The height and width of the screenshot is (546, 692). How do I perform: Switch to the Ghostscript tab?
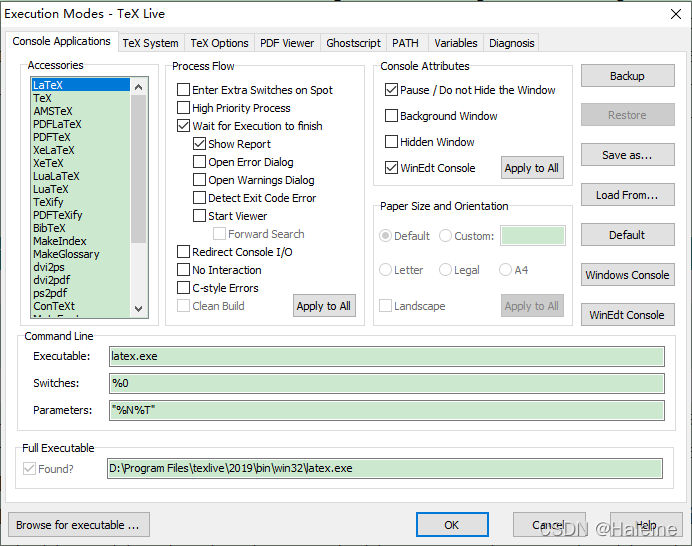[353, 43]
